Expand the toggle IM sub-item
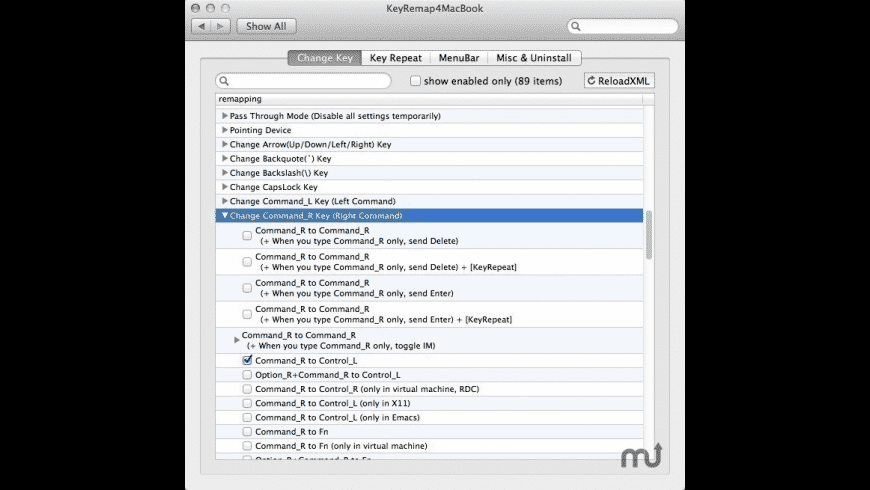870x490 pixels. [x=237, y=340]
